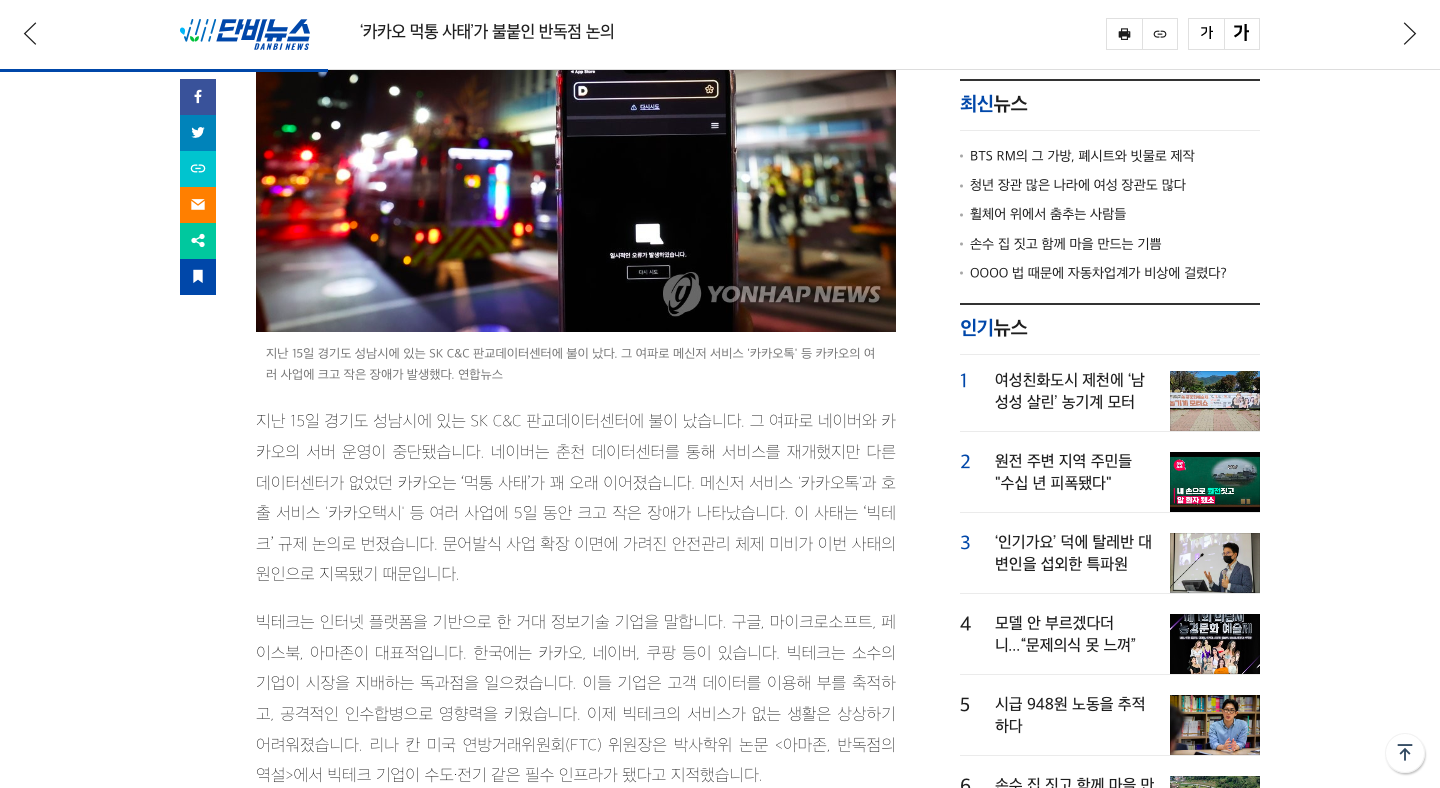Go to the next article arrow

tap(1409, 34)
